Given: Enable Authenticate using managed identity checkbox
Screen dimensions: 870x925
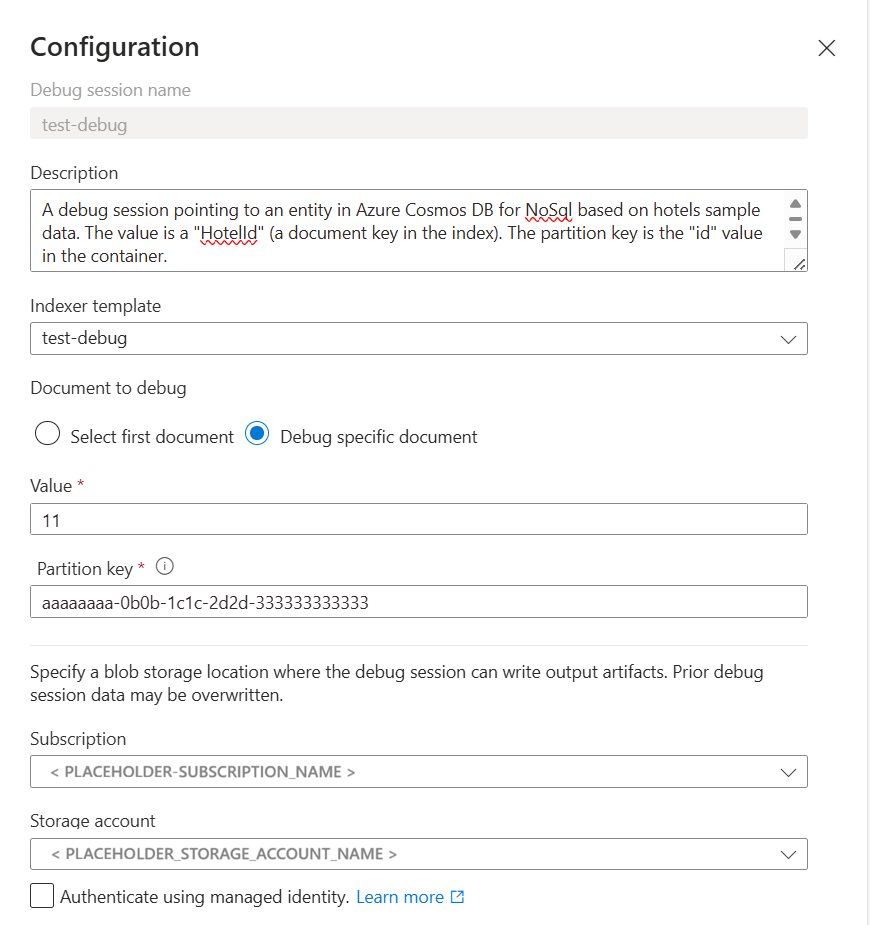Looking at the screenshot, I should coord(42,896).
